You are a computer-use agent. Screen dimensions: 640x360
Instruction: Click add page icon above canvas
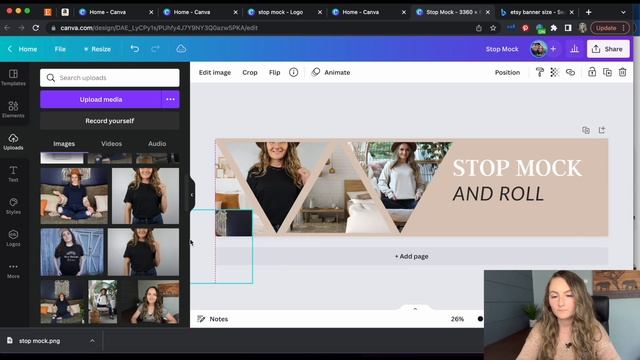(602, 130)
